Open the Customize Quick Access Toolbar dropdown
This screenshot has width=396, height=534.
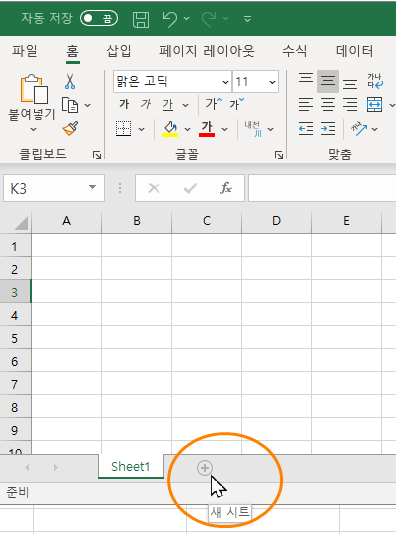pyautogui.click(x=248, y=19)
